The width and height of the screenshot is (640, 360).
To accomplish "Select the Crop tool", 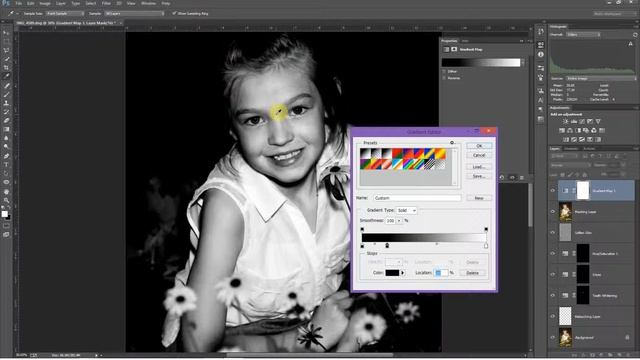I will (x=6, y=68).
